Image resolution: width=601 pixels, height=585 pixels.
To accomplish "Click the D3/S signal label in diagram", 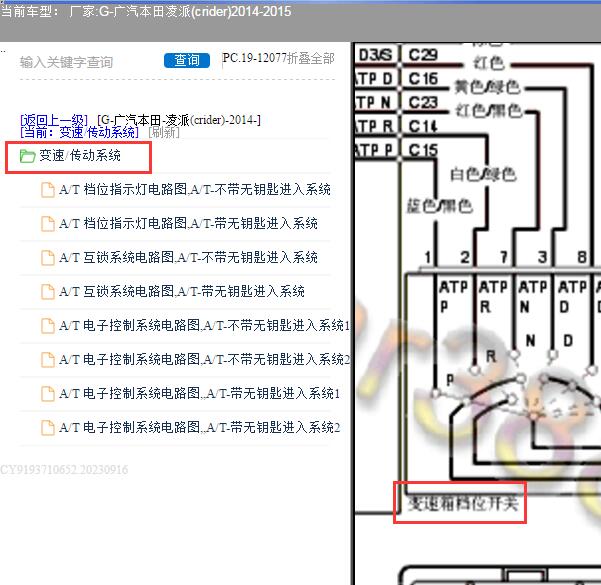I will click(x=376, y=55).
